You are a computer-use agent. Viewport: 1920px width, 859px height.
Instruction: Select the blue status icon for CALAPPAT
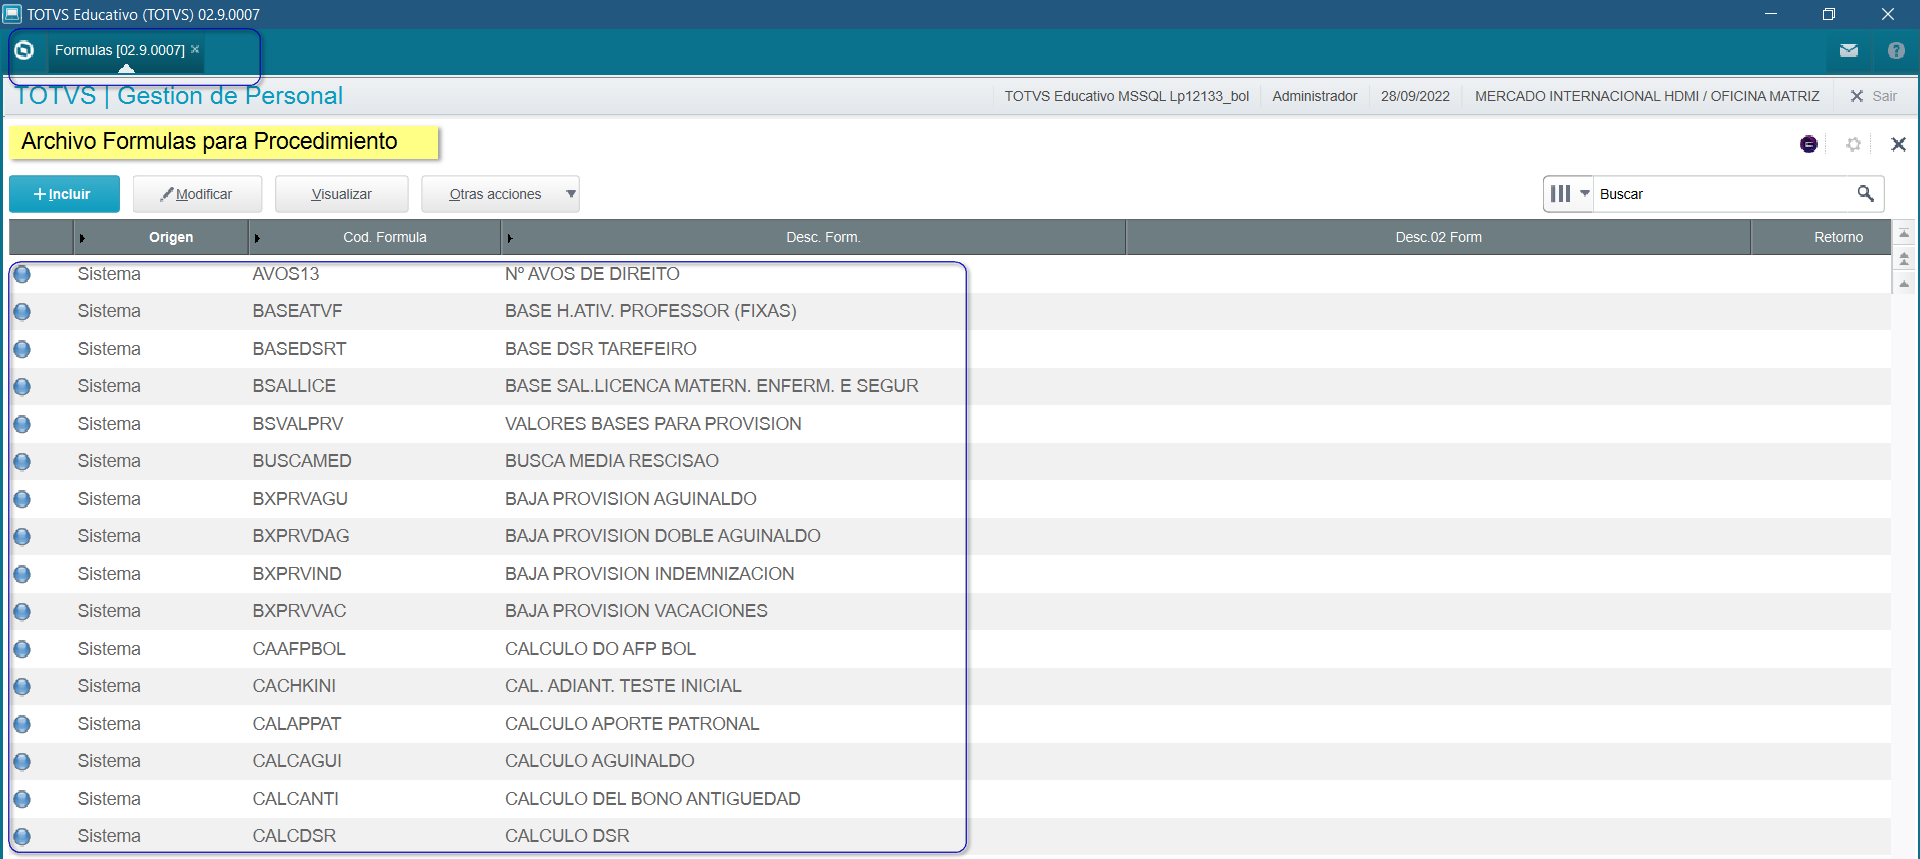tap(22, 724)
